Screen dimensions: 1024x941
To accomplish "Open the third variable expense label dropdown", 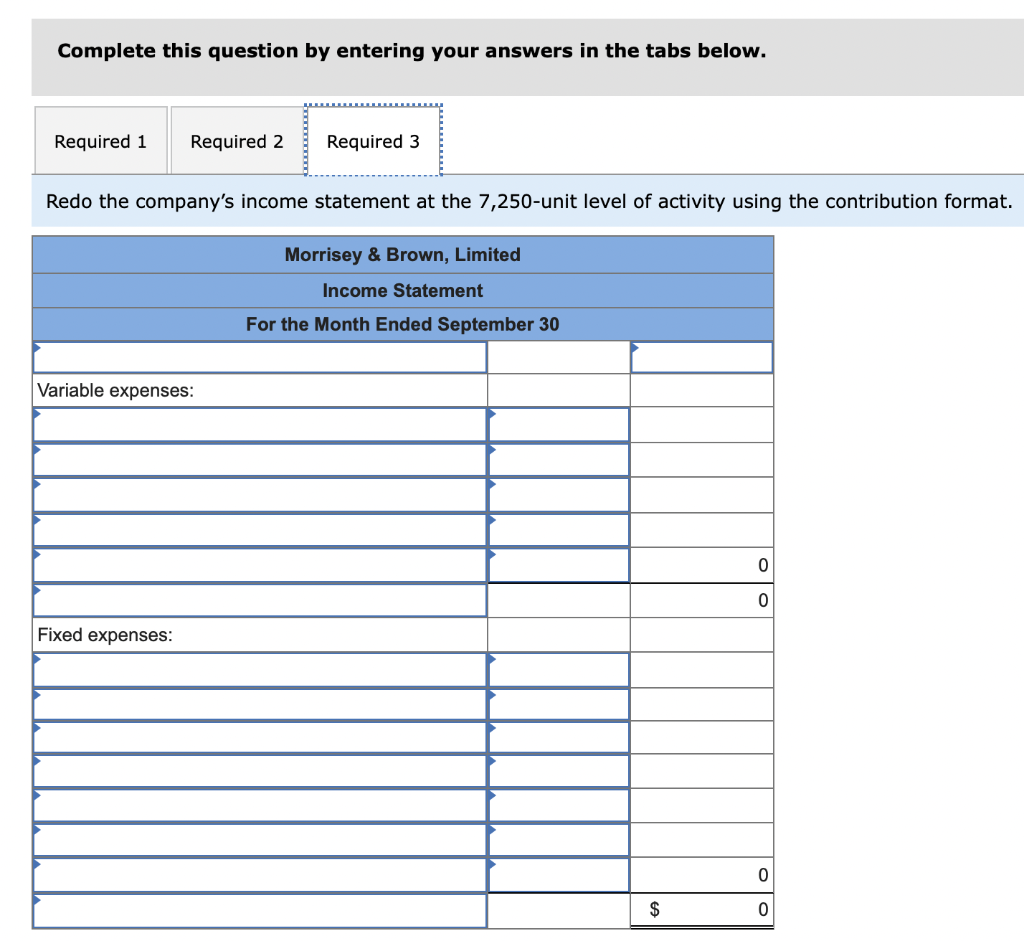I will pos(260,494).
